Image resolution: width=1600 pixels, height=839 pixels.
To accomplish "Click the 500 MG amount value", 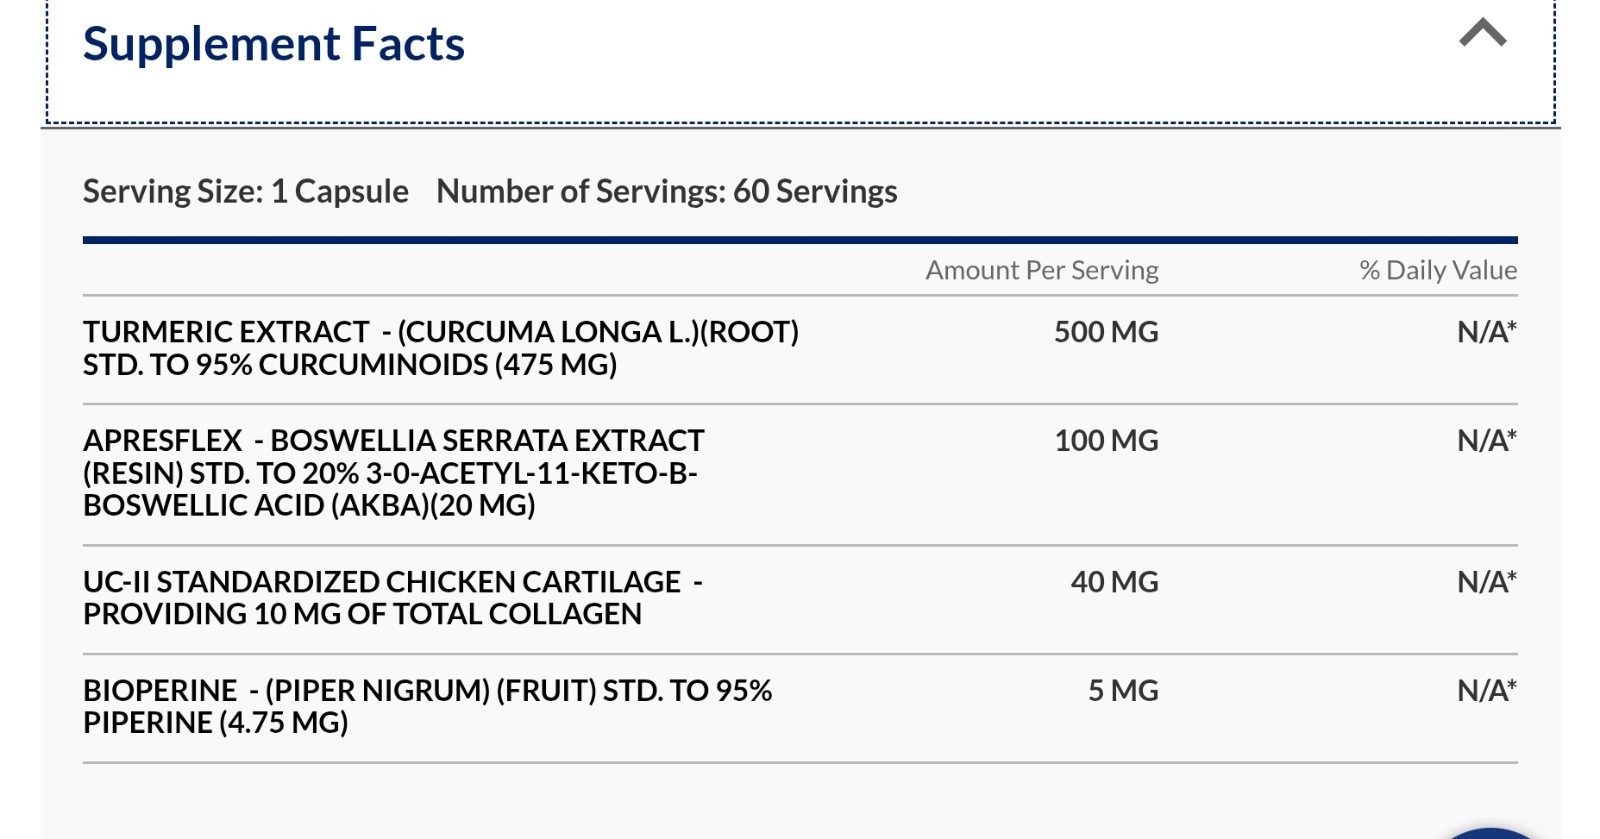I will (1106, 332).
